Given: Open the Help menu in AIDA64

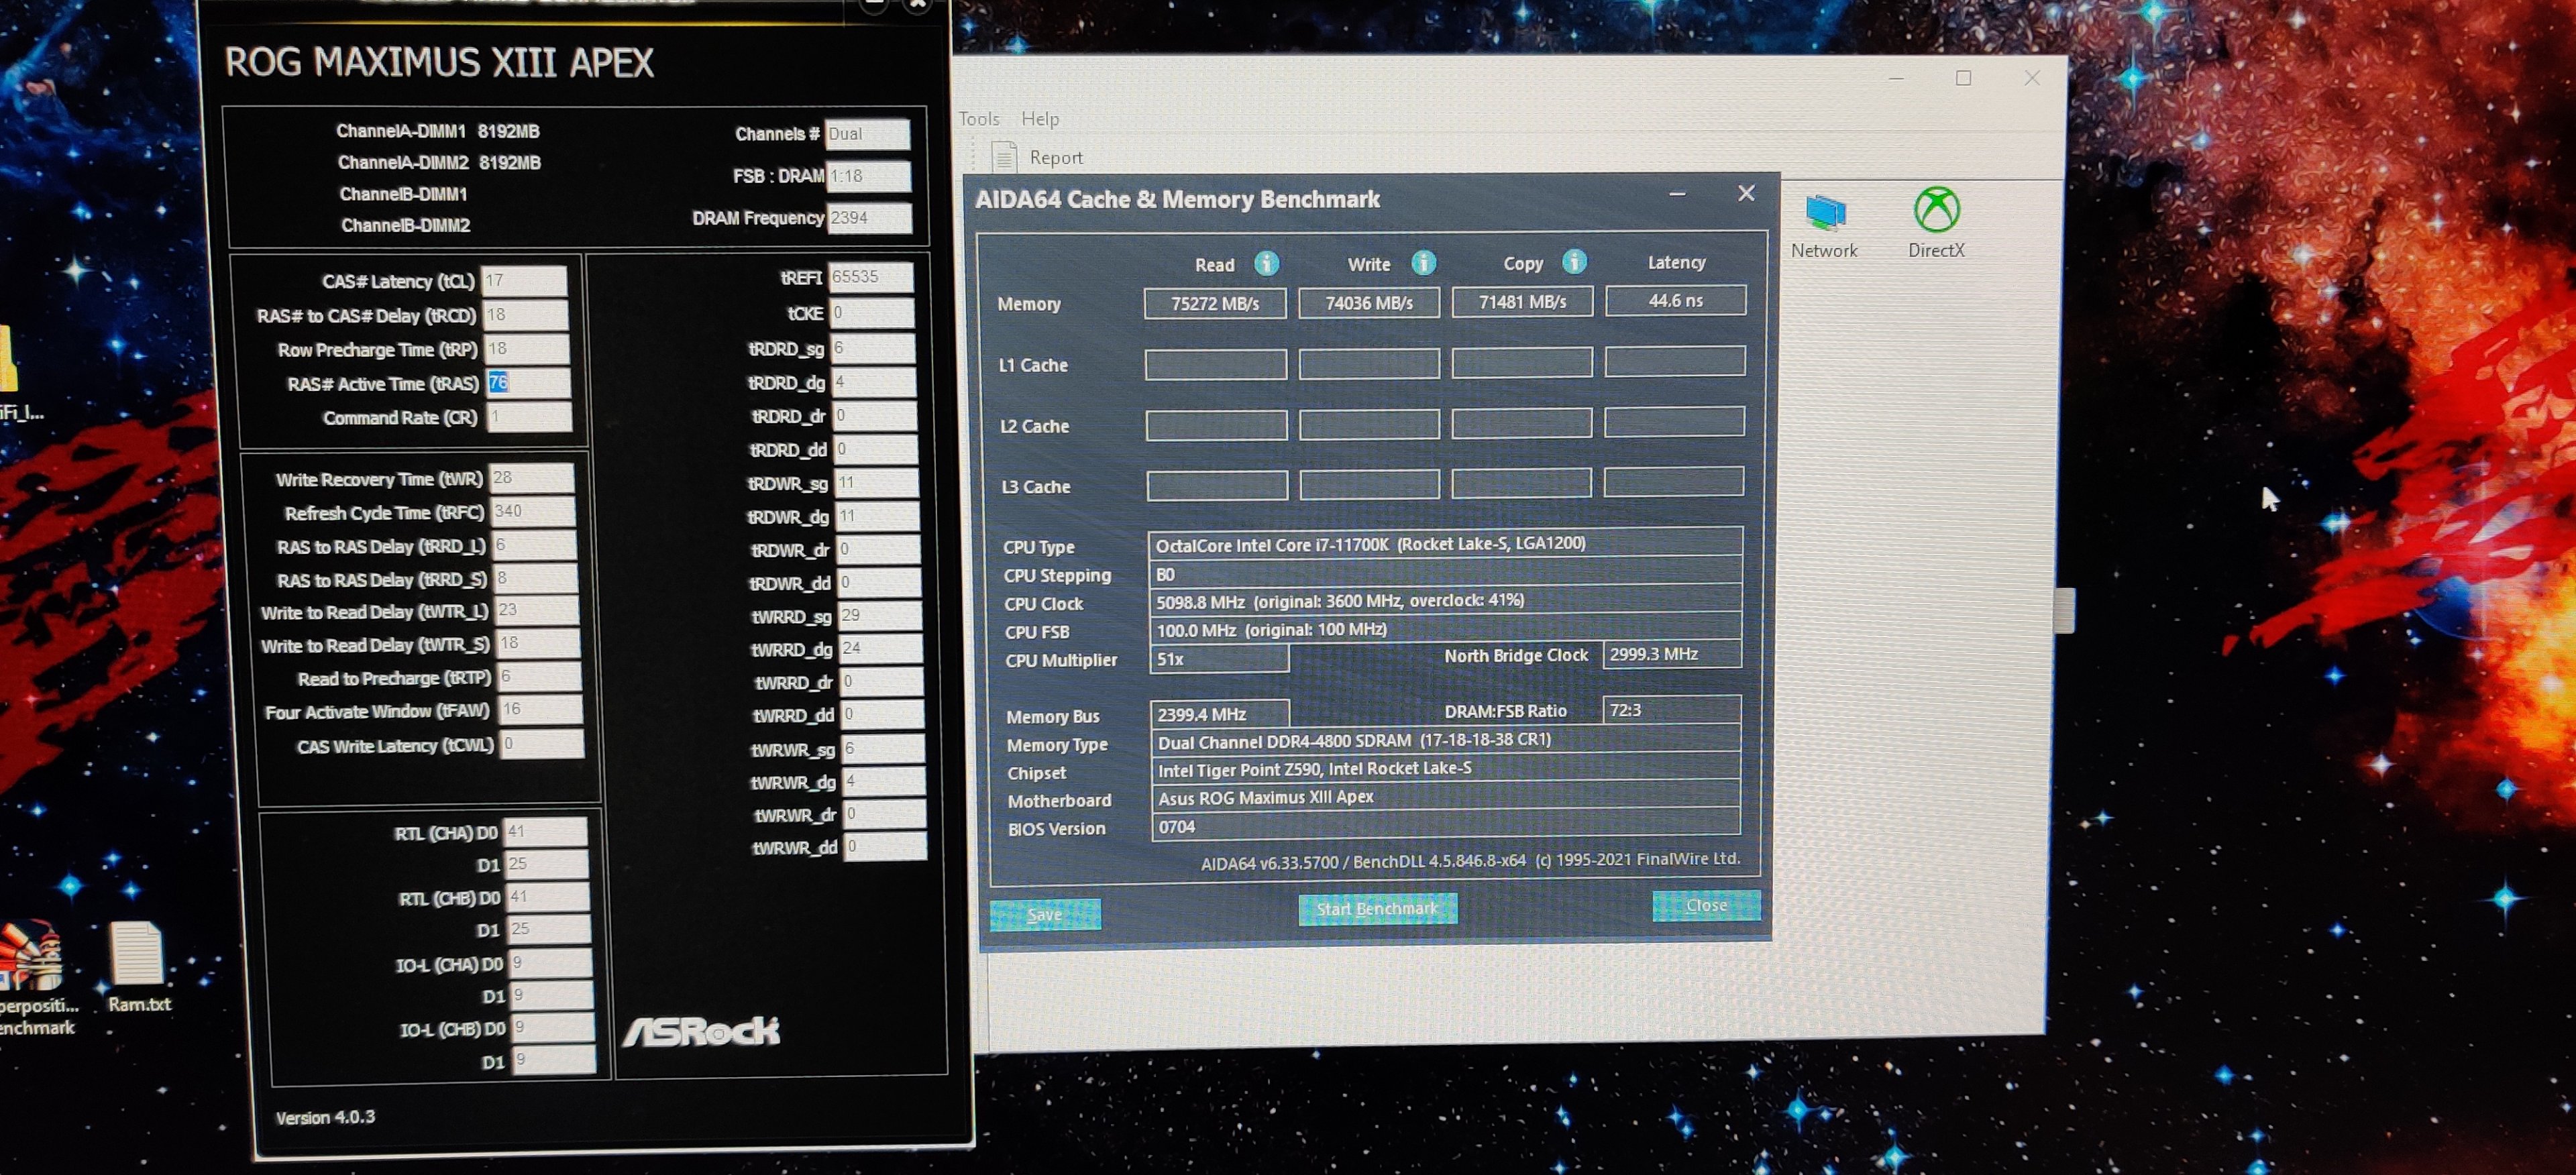Looking at the screenshot, I should (x=1040, y=119).
